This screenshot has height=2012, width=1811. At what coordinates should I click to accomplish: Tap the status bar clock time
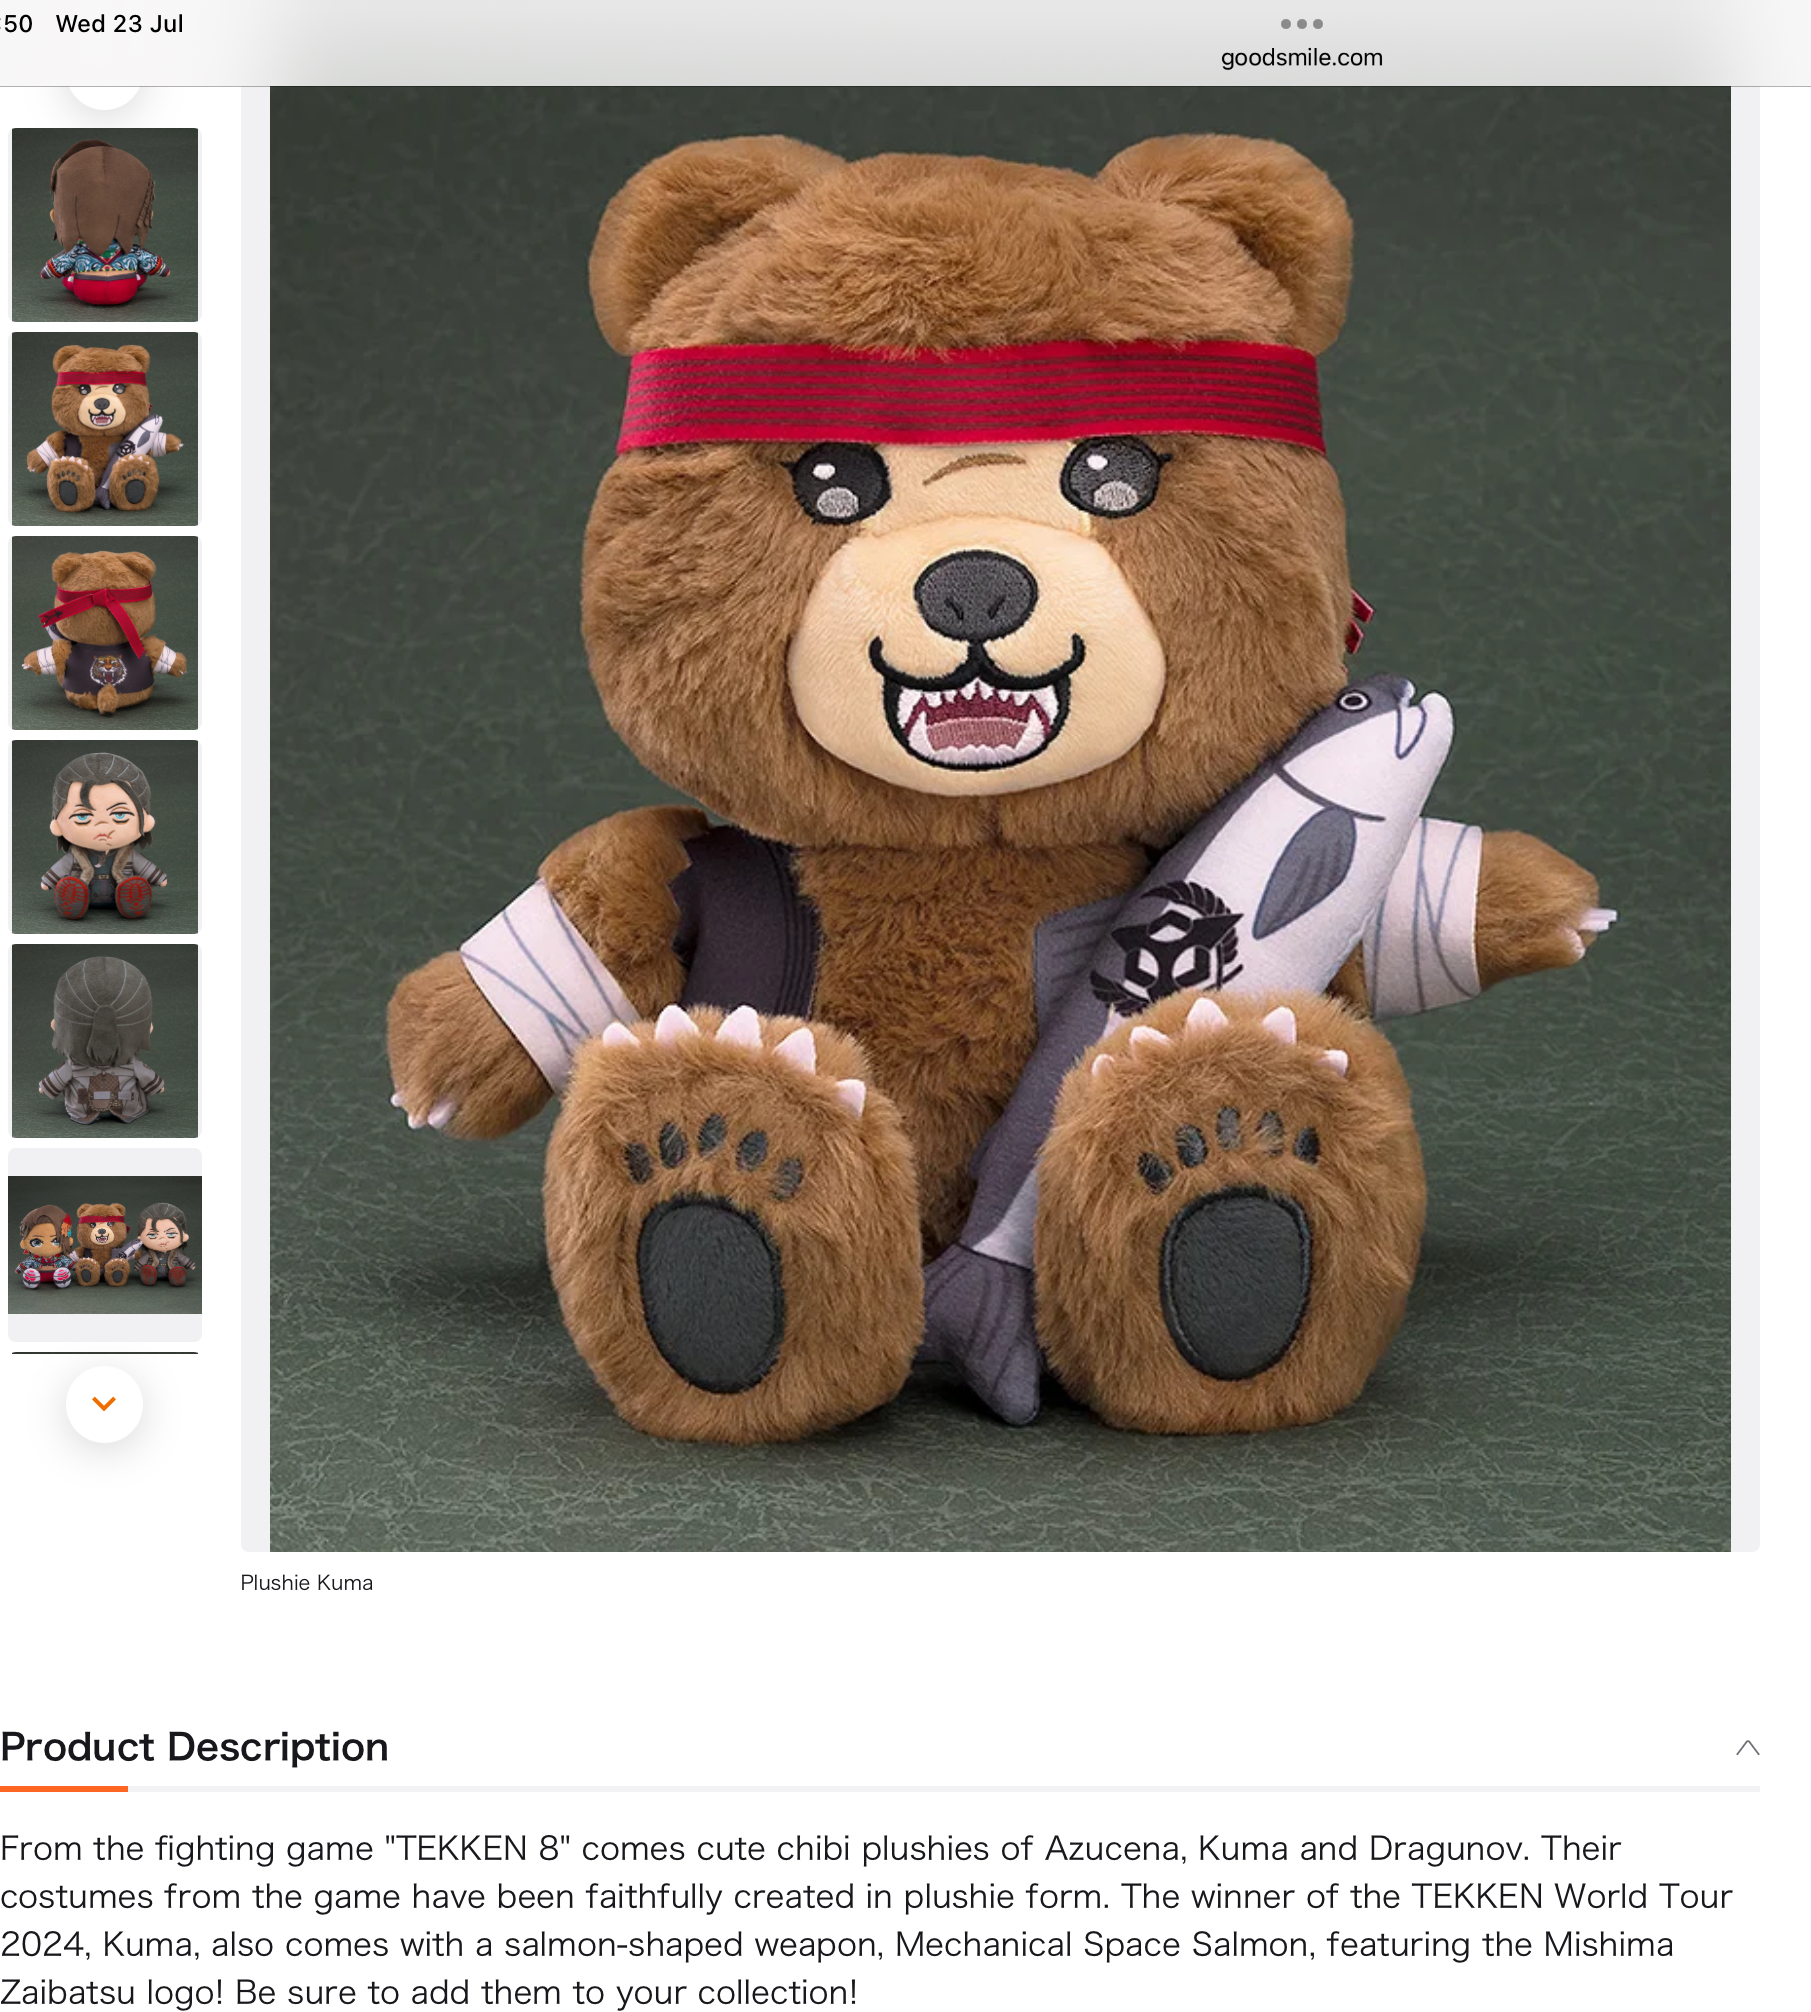pyautogui.click(x=17, y=24)
